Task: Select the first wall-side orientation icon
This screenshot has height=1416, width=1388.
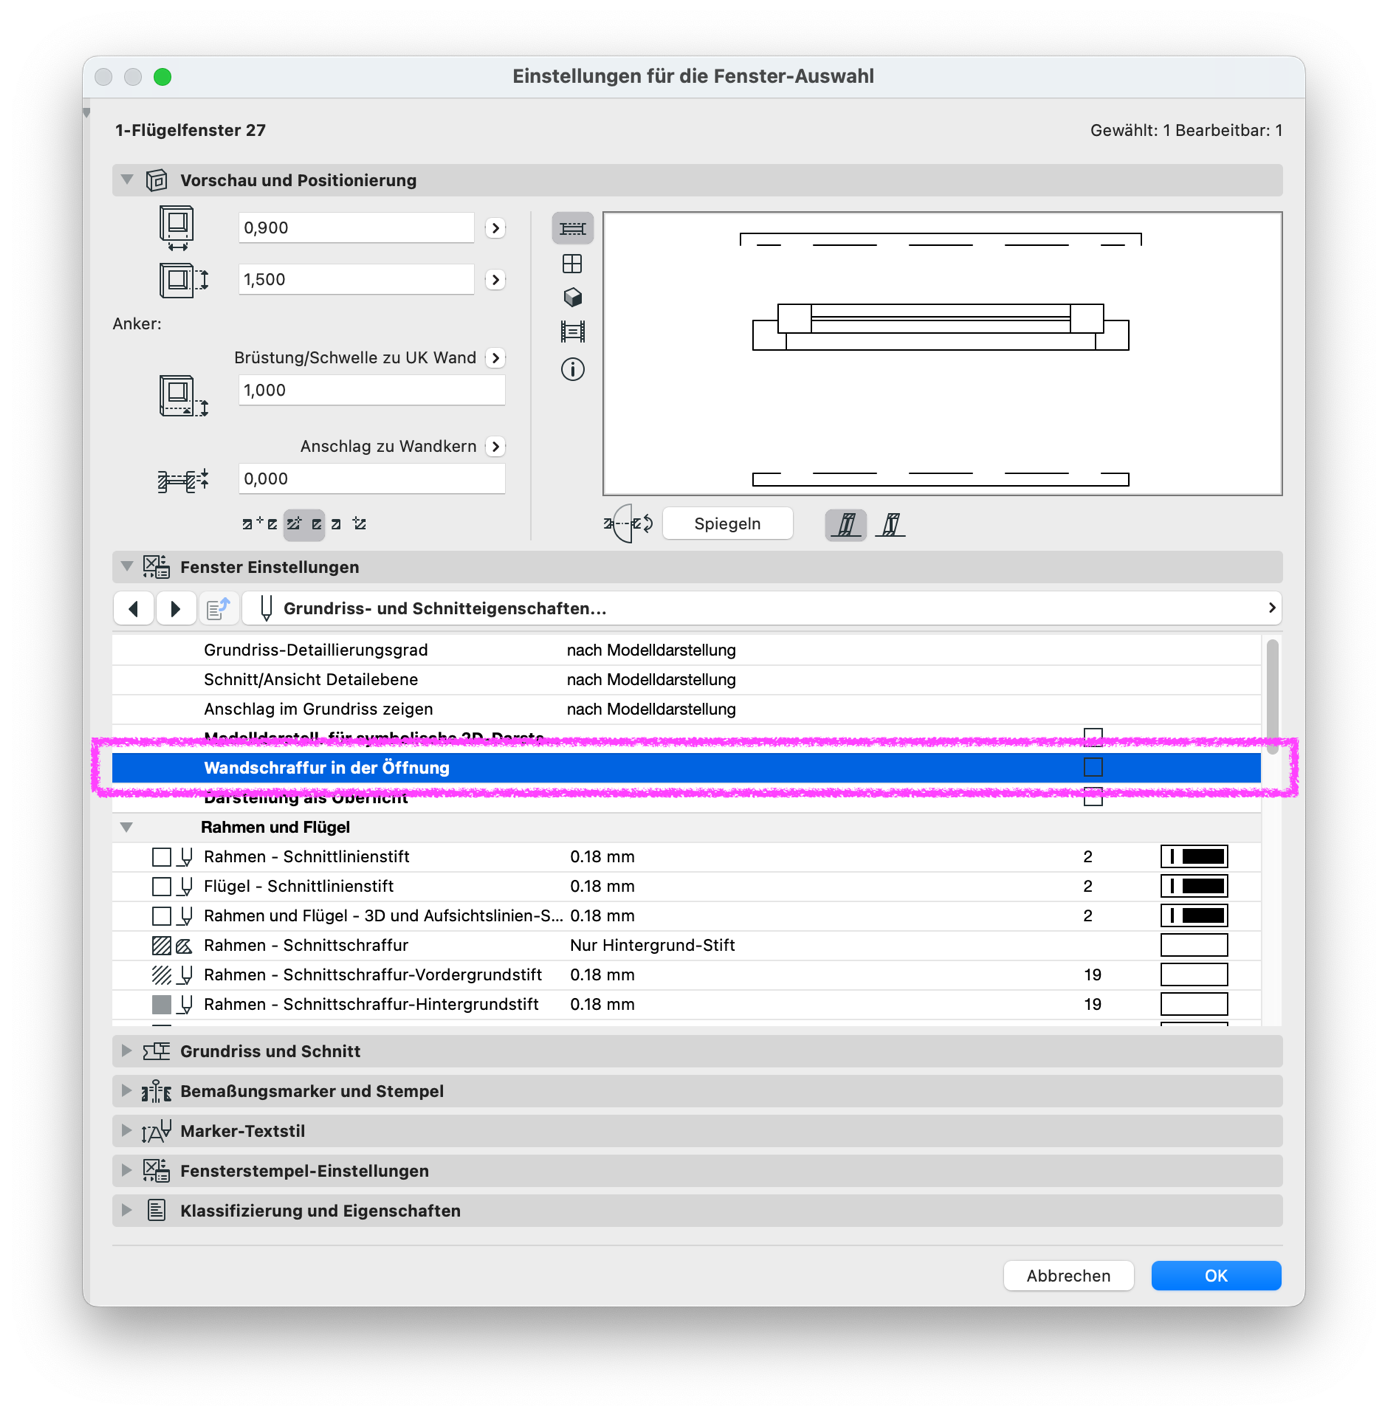Action: click(846, 524)
